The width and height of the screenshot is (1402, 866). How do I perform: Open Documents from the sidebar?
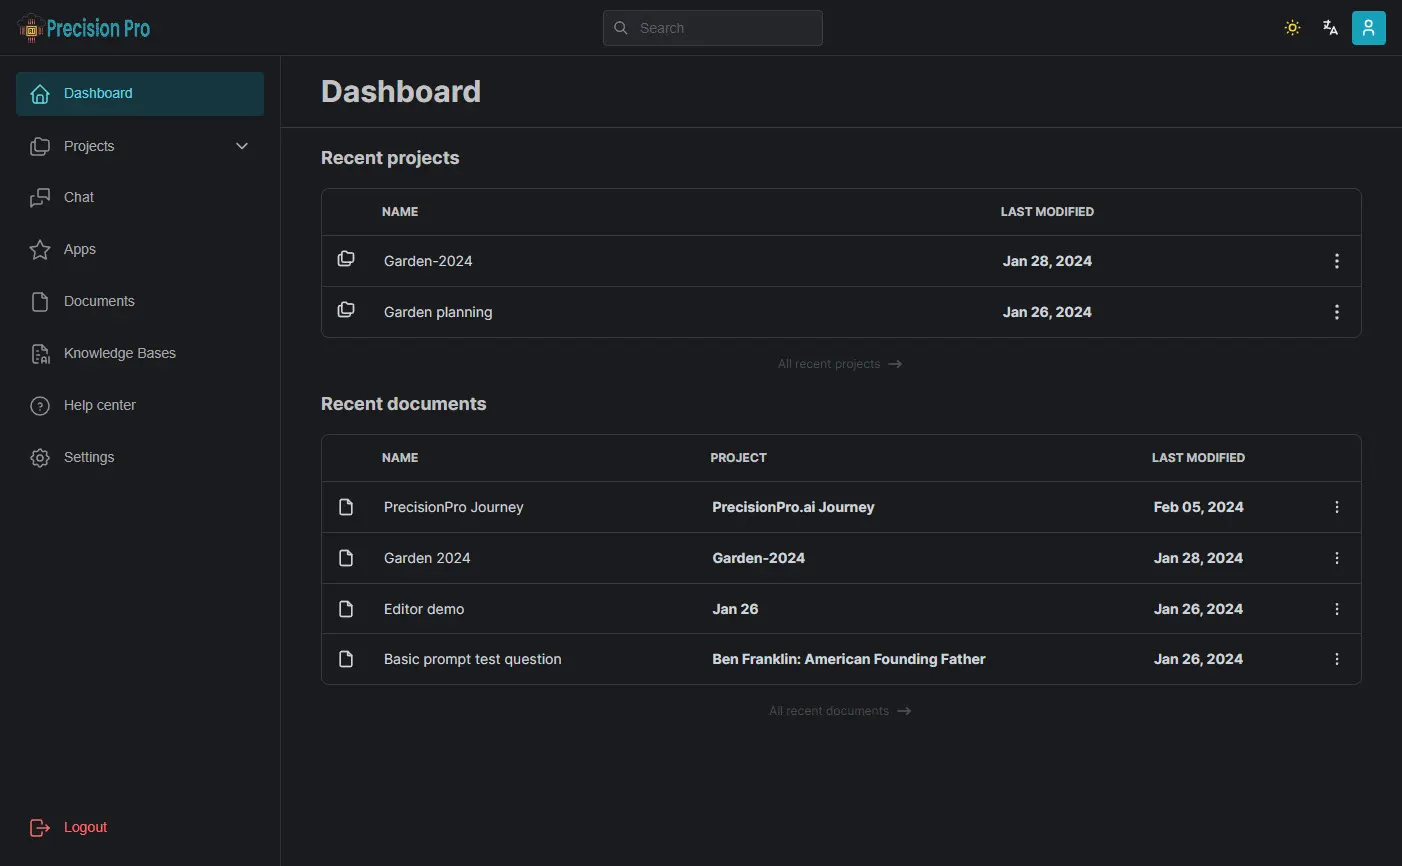point(98,302)
